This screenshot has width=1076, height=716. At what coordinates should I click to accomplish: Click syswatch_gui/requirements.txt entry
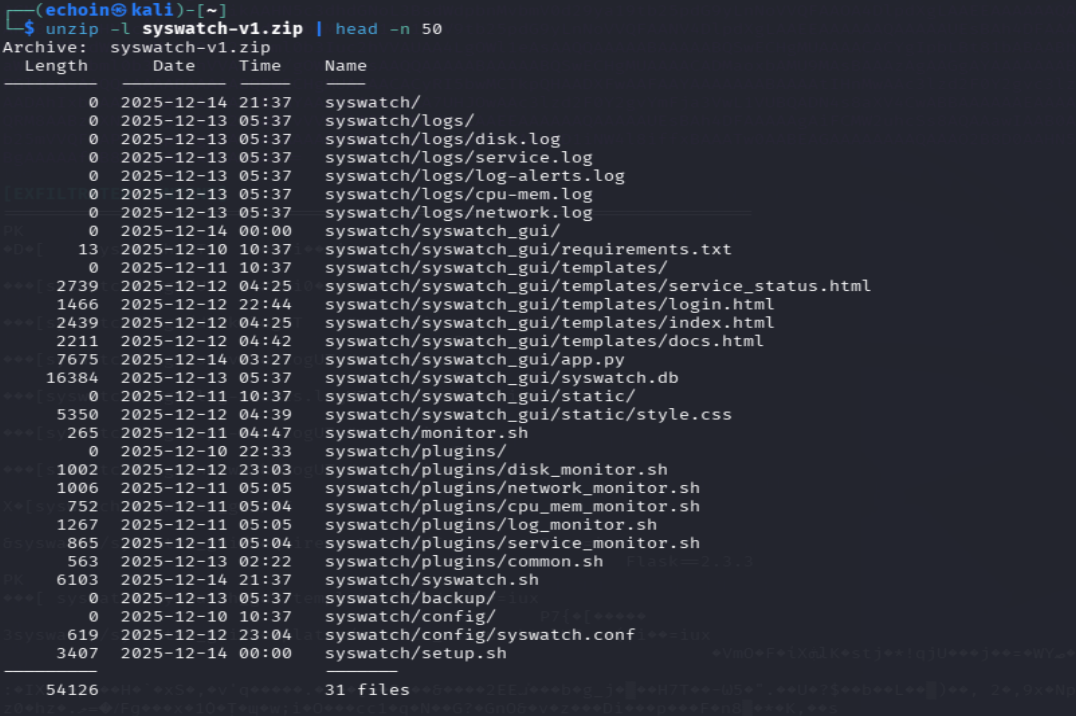(528, 250)
